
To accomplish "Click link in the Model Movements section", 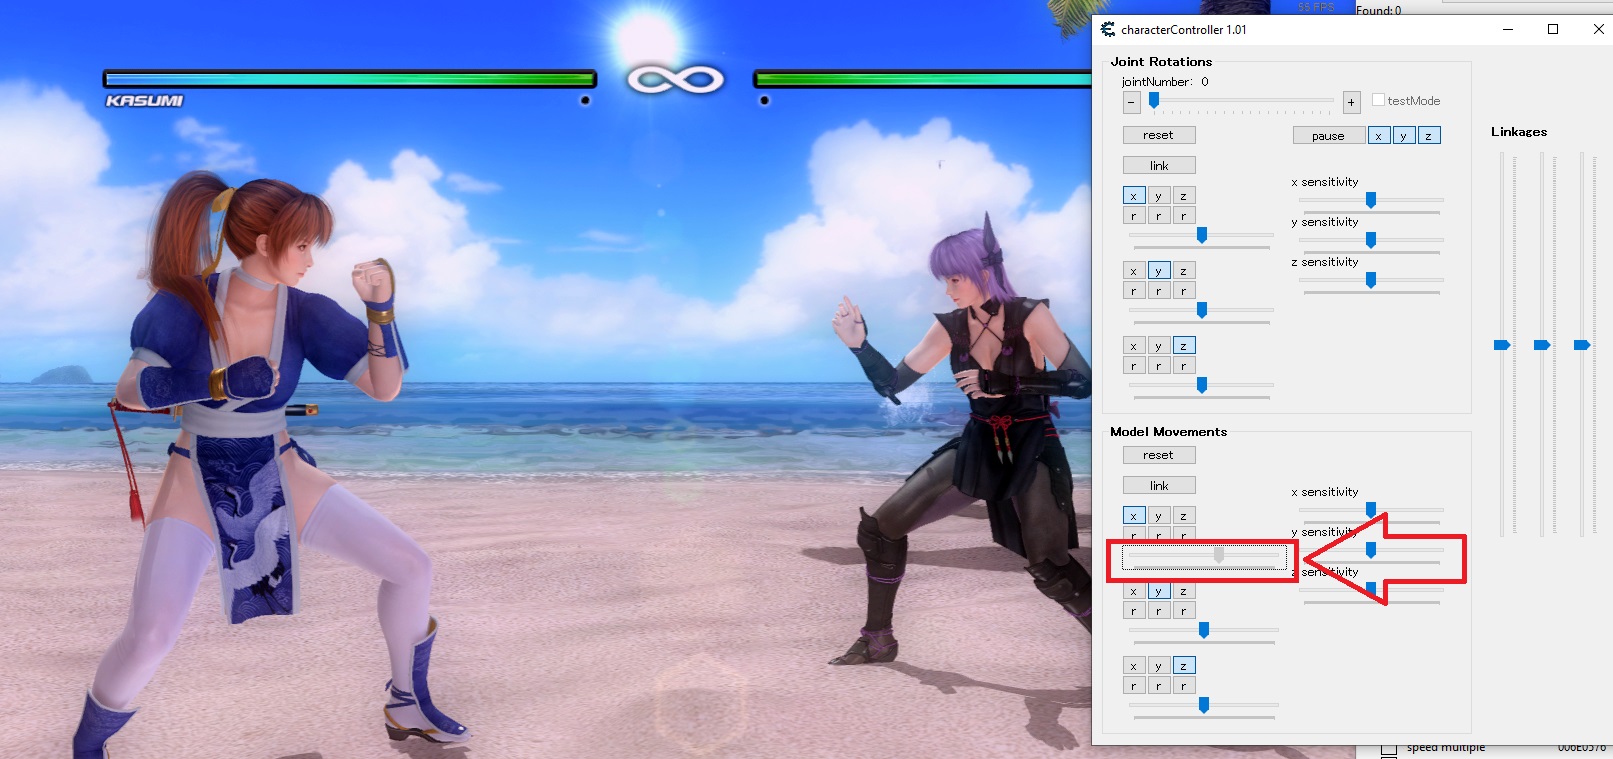I will (1159, 485).
